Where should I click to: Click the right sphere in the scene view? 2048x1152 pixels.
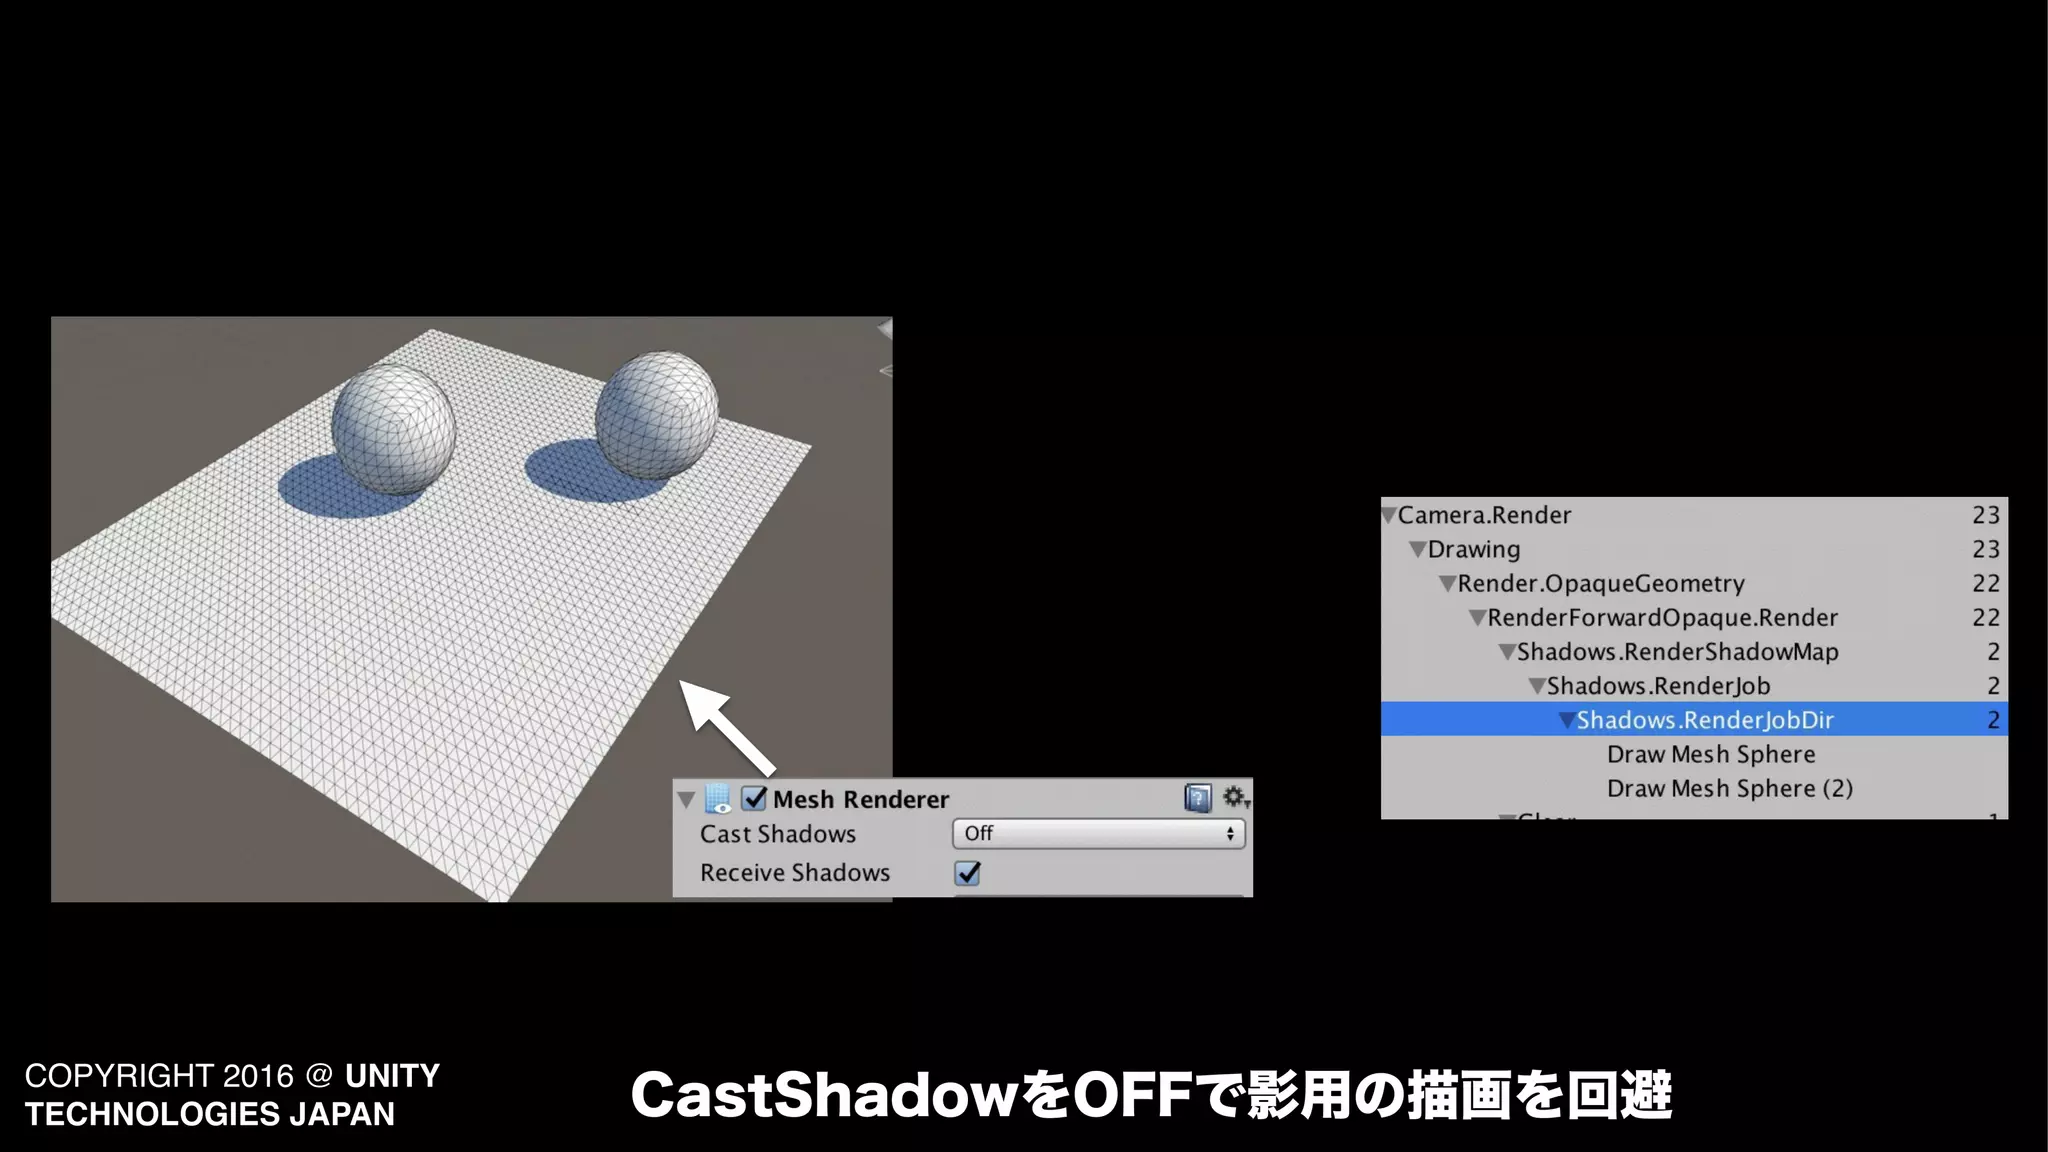656,415
